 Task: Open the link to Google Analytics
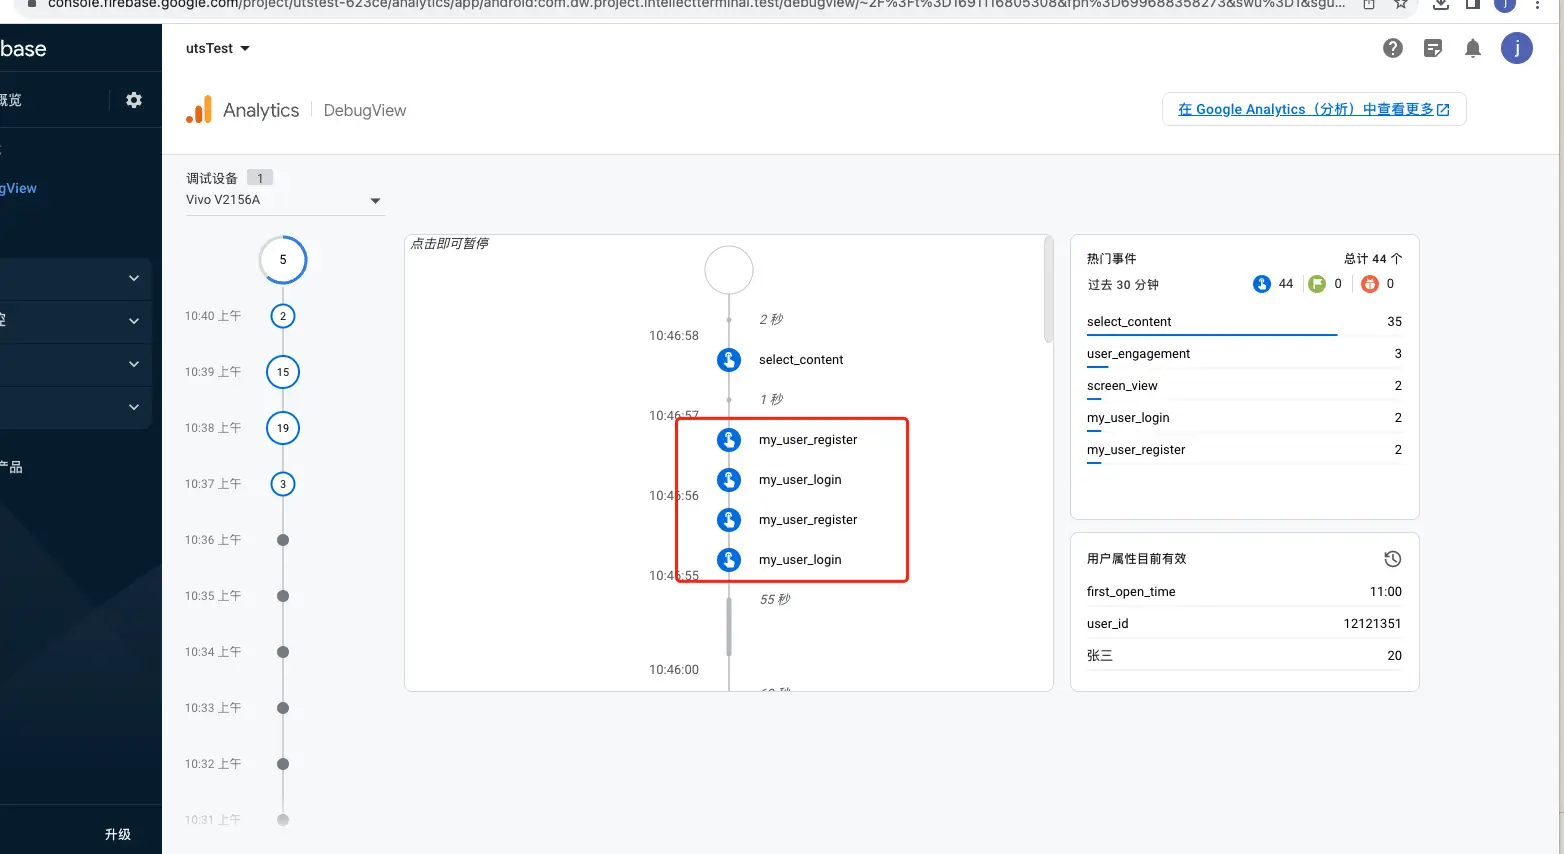[x=1313, y=109]
